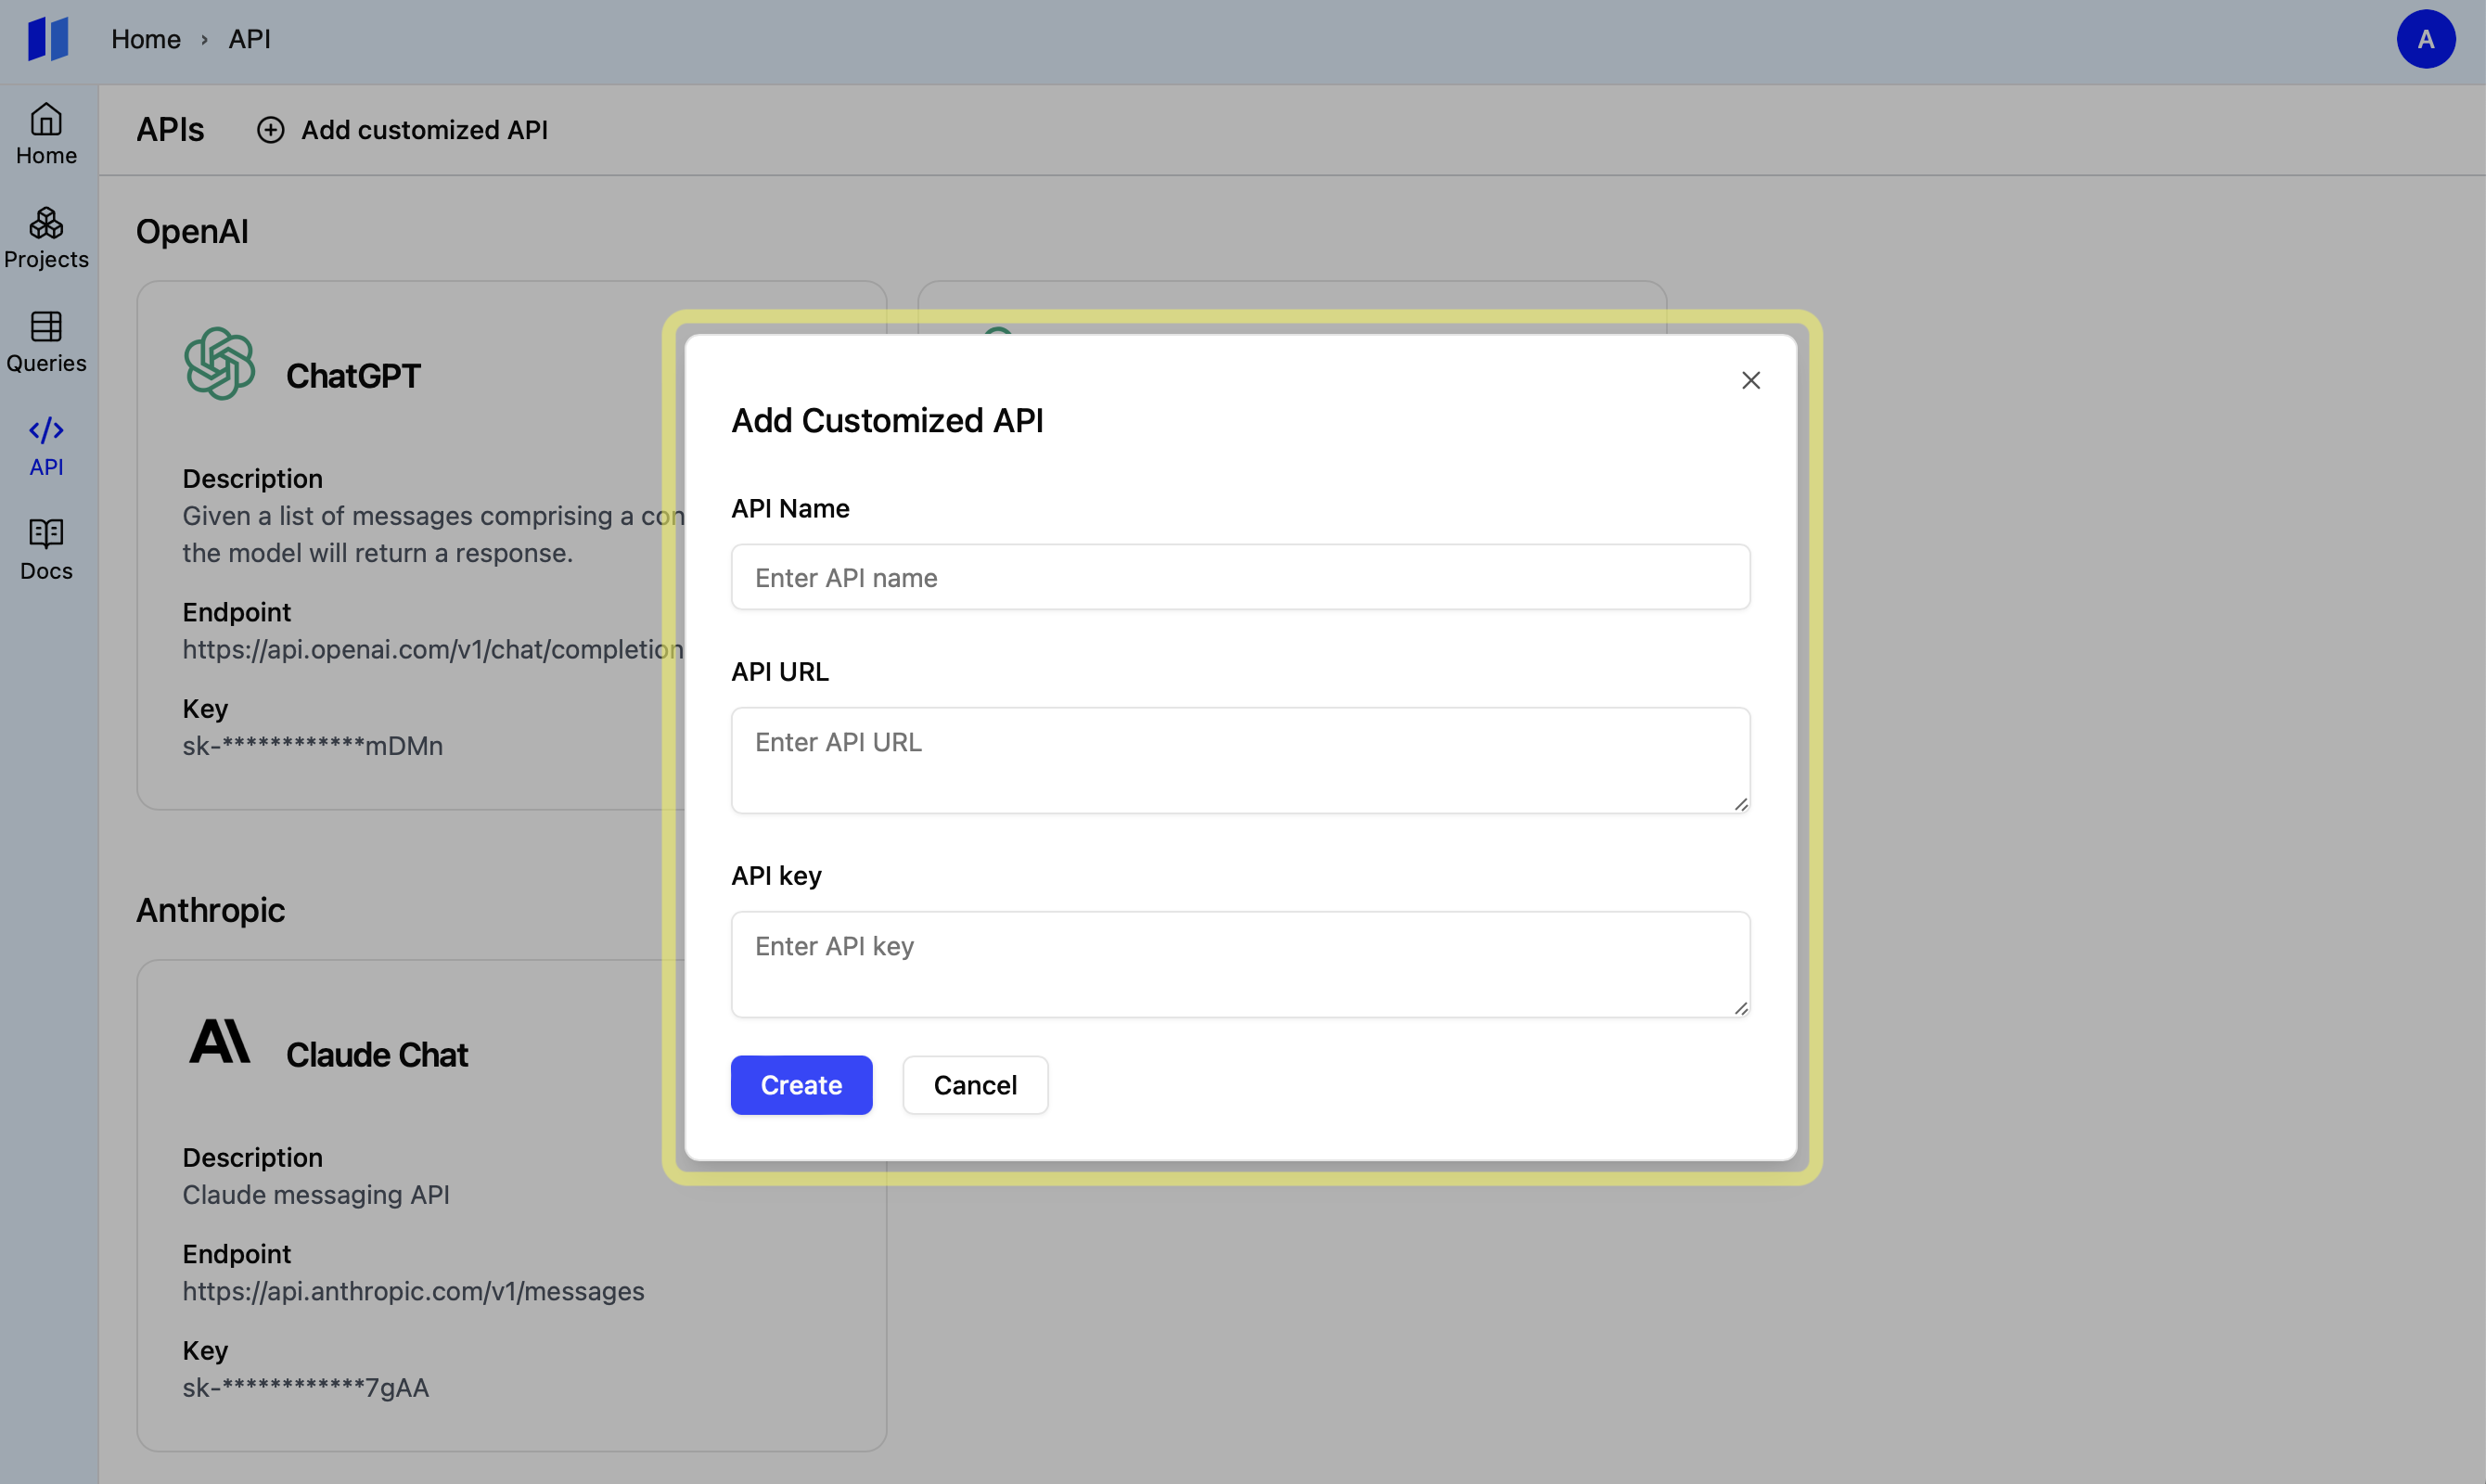Grab the API URL textarea resize handle
Image resolution: width=2486 pixels, height=1484 pixels.
1741,804
